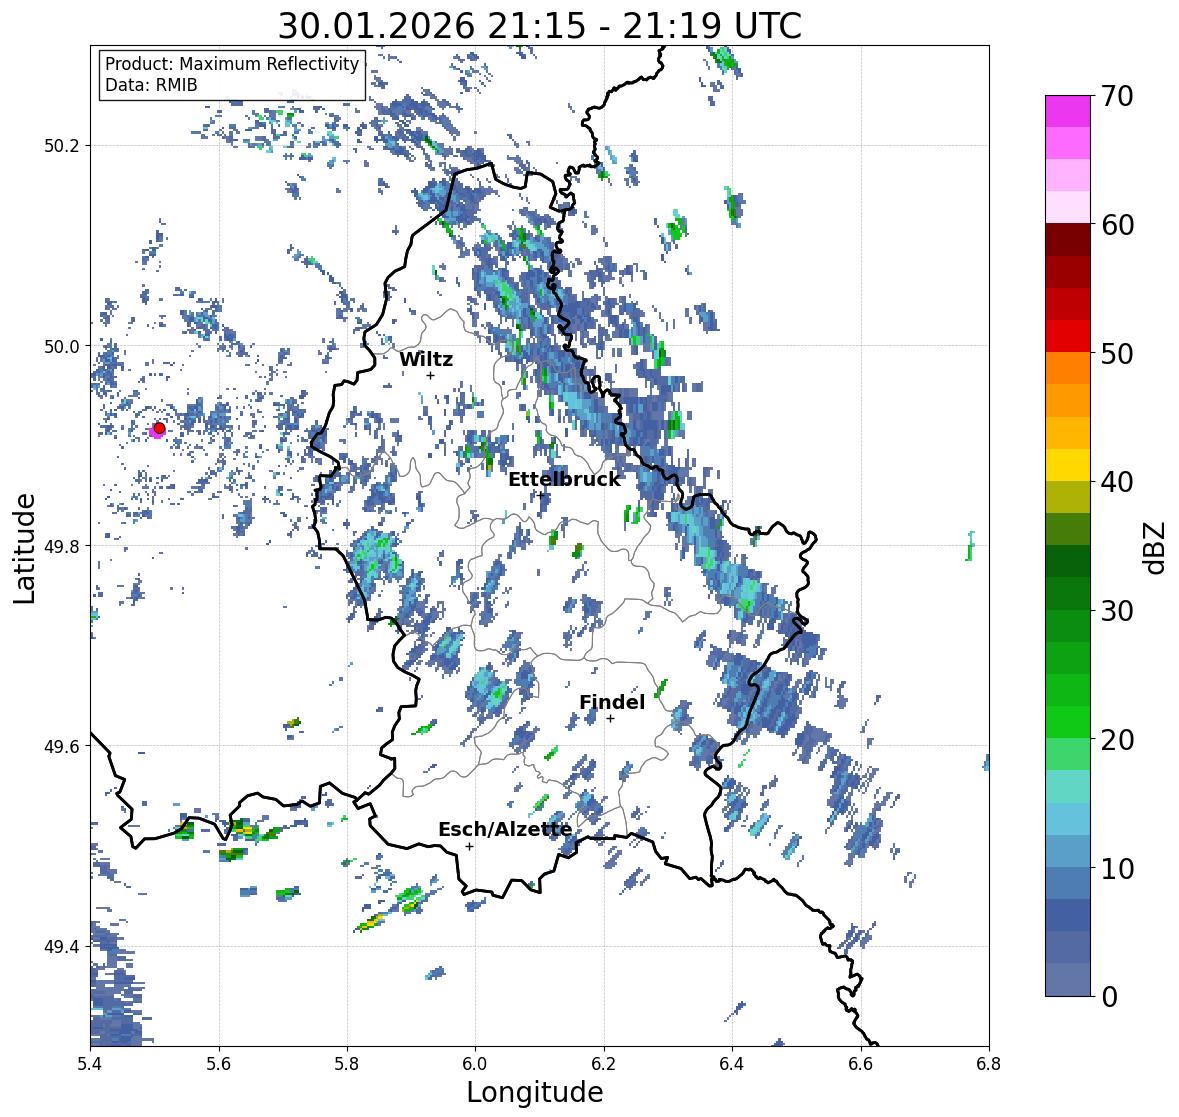Click the plot title with date and time

pyautogui.click(x=540, y=26)
